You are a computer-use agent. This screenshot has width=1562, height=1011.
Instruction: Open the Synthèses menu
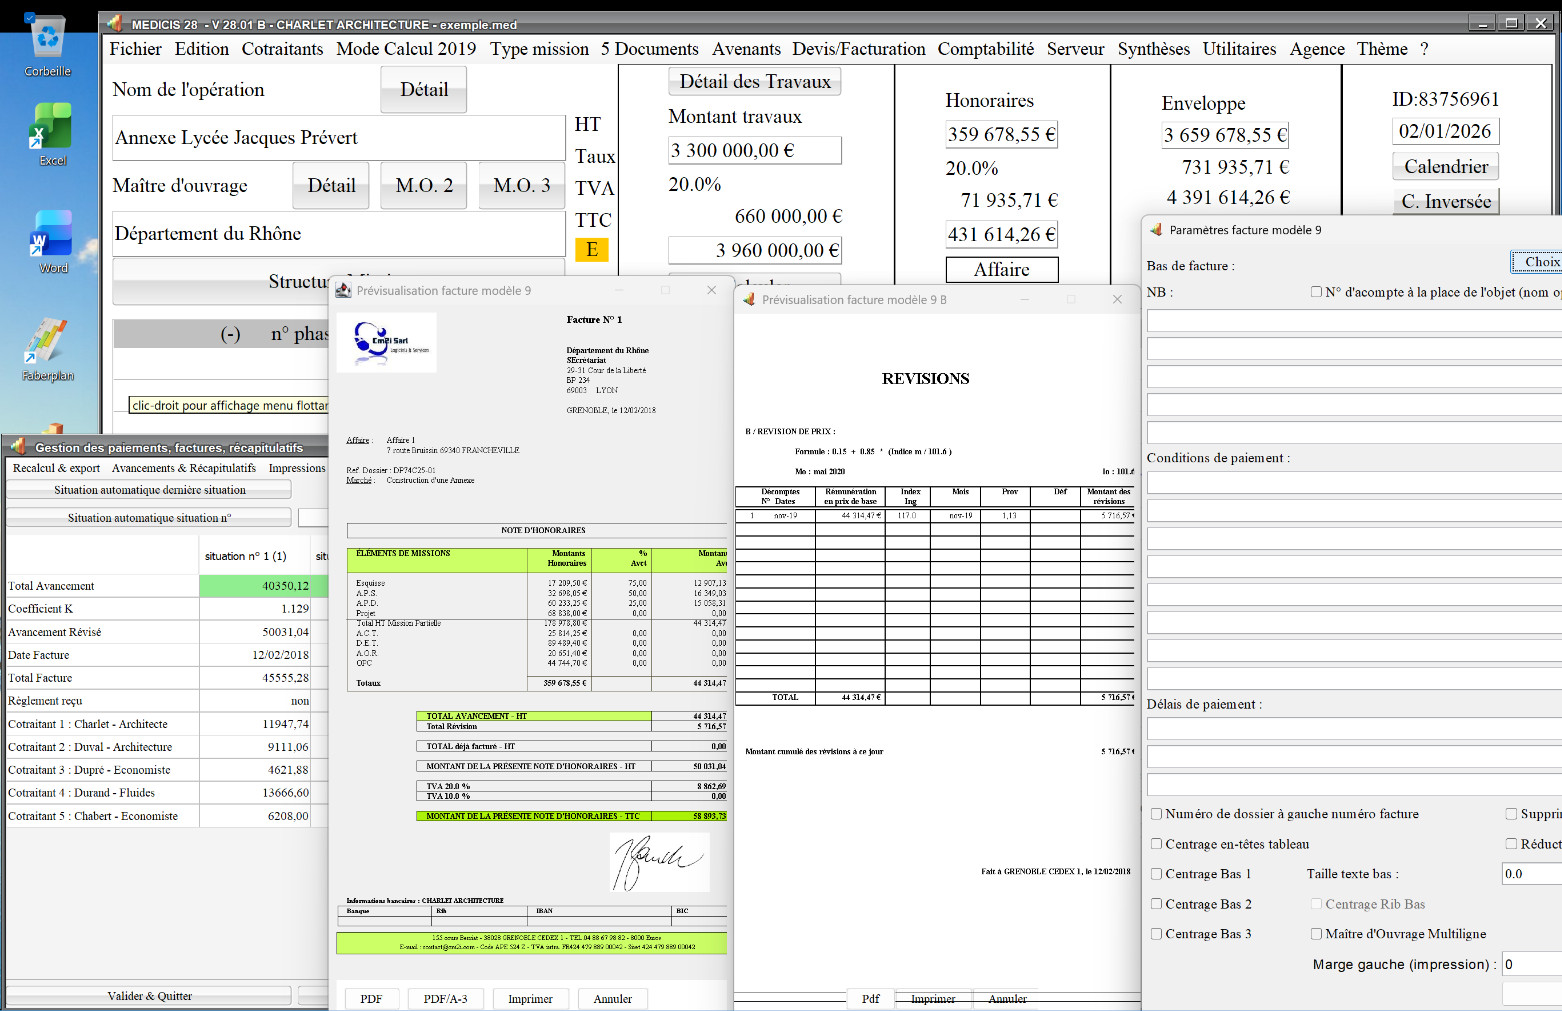[x=1154, y=49]
